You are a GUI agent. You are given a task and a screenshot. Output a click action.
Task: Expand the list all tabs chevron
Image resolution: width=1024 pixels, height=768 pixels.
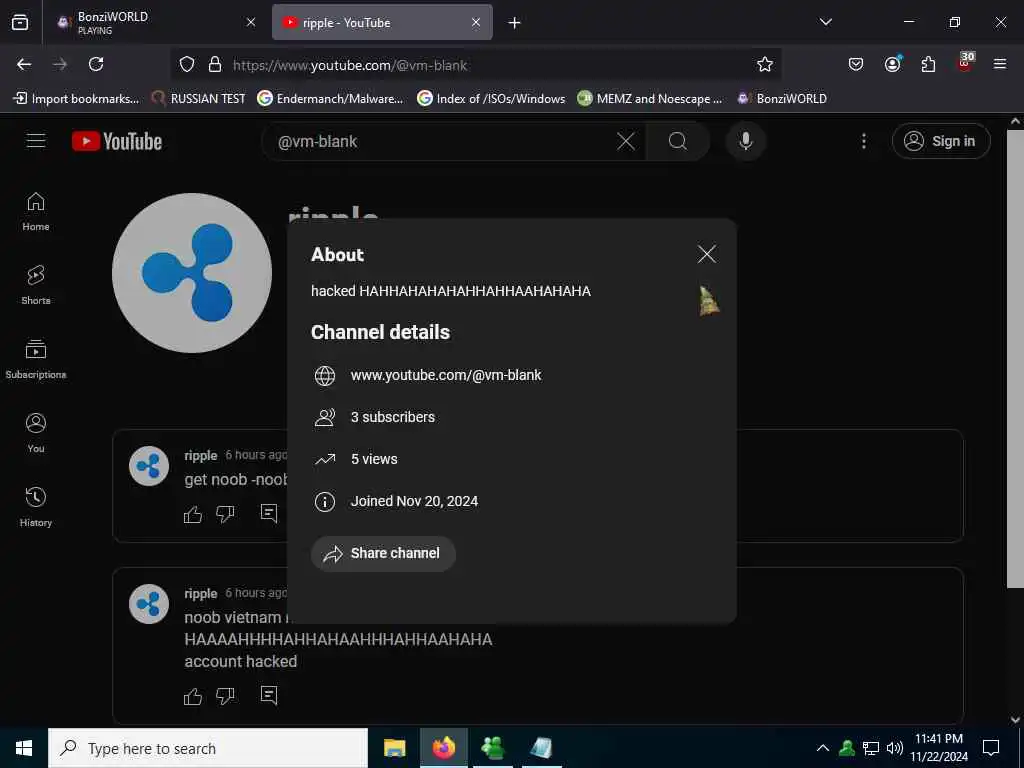[x=825, y=22]
